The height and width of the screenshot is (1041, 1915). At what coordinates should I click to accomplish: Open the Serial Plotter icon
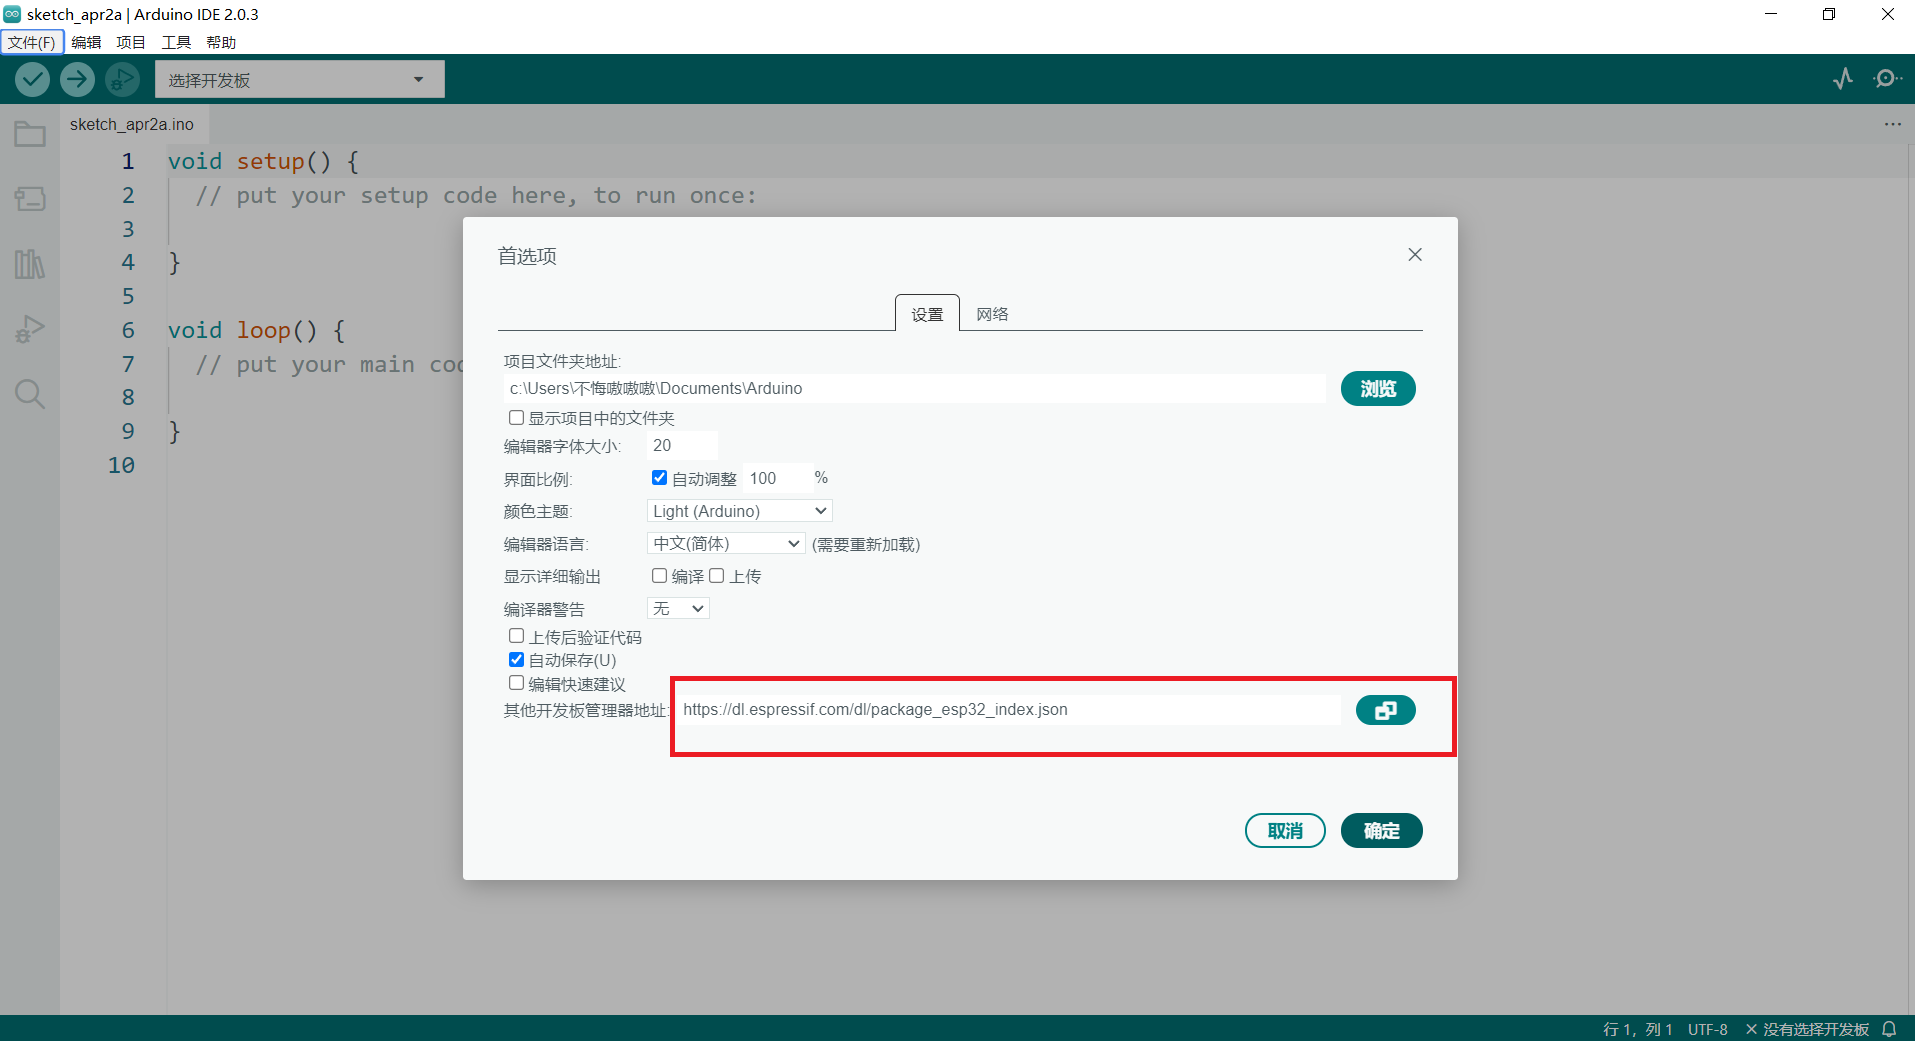1843,79
